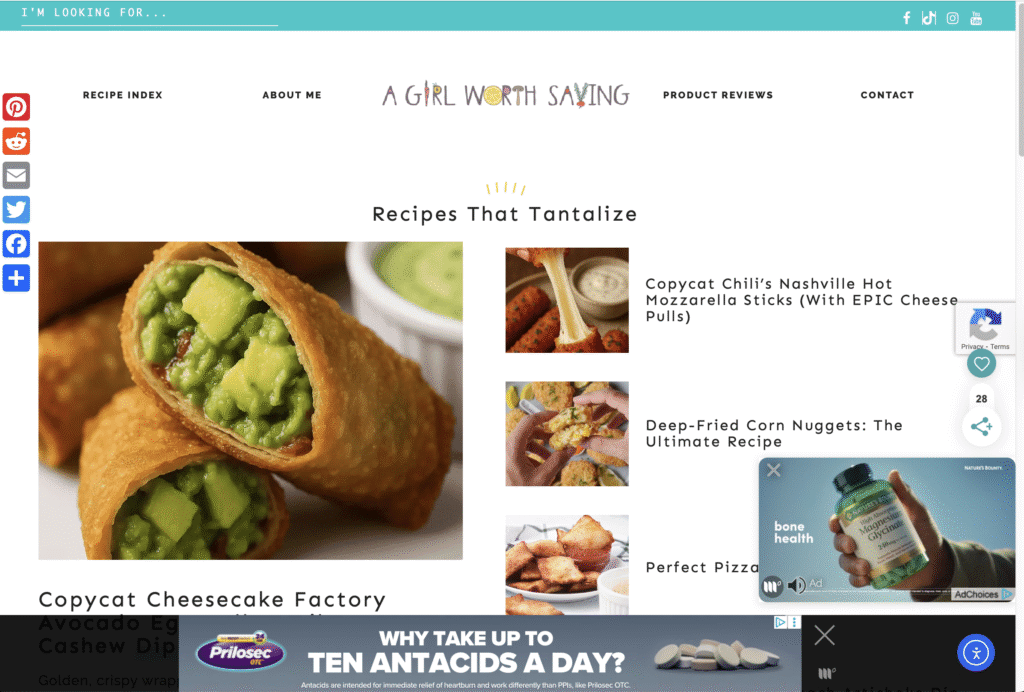
Task: Share the page via Pinterest sidebar icon
Action: pos(16,107)
